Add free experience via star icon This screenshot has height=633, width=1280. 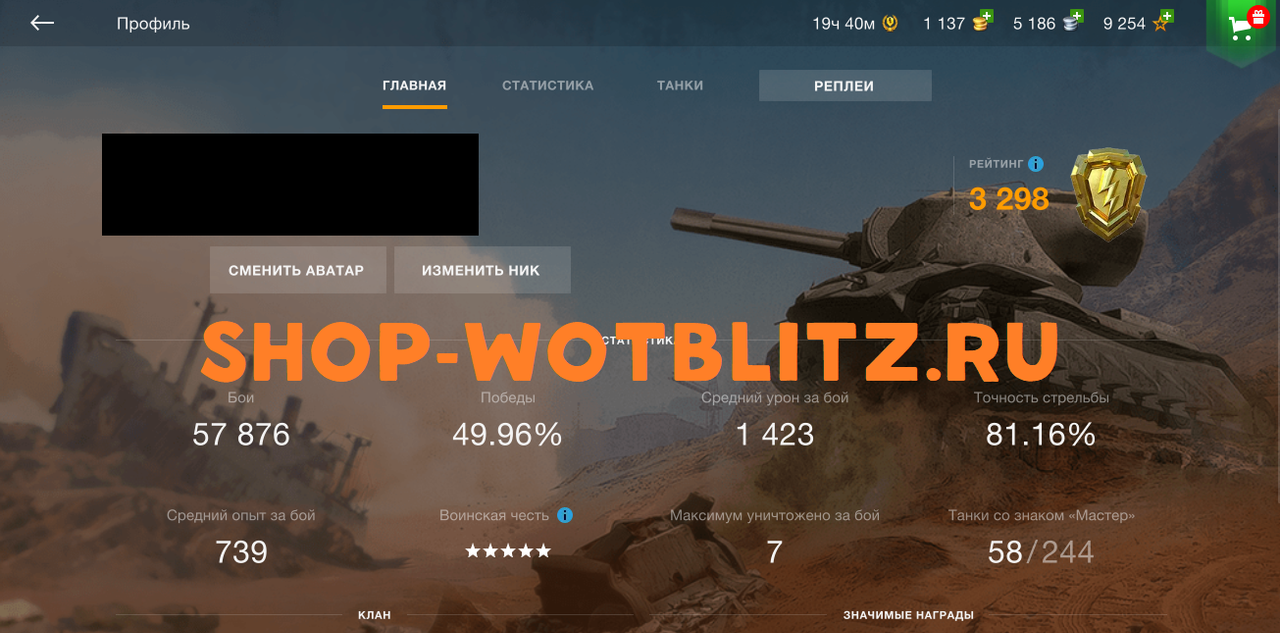pos(1161,21)
